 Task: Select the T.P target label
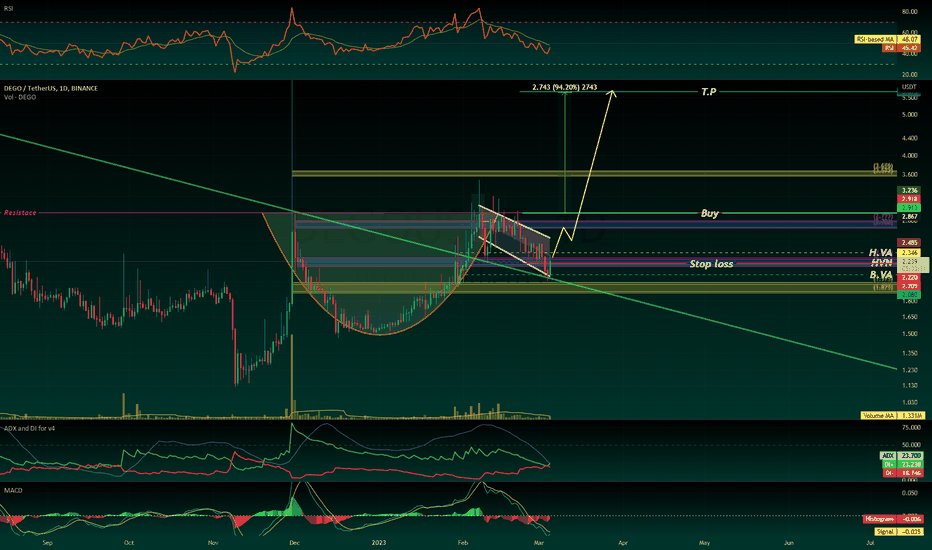point(709,92)
